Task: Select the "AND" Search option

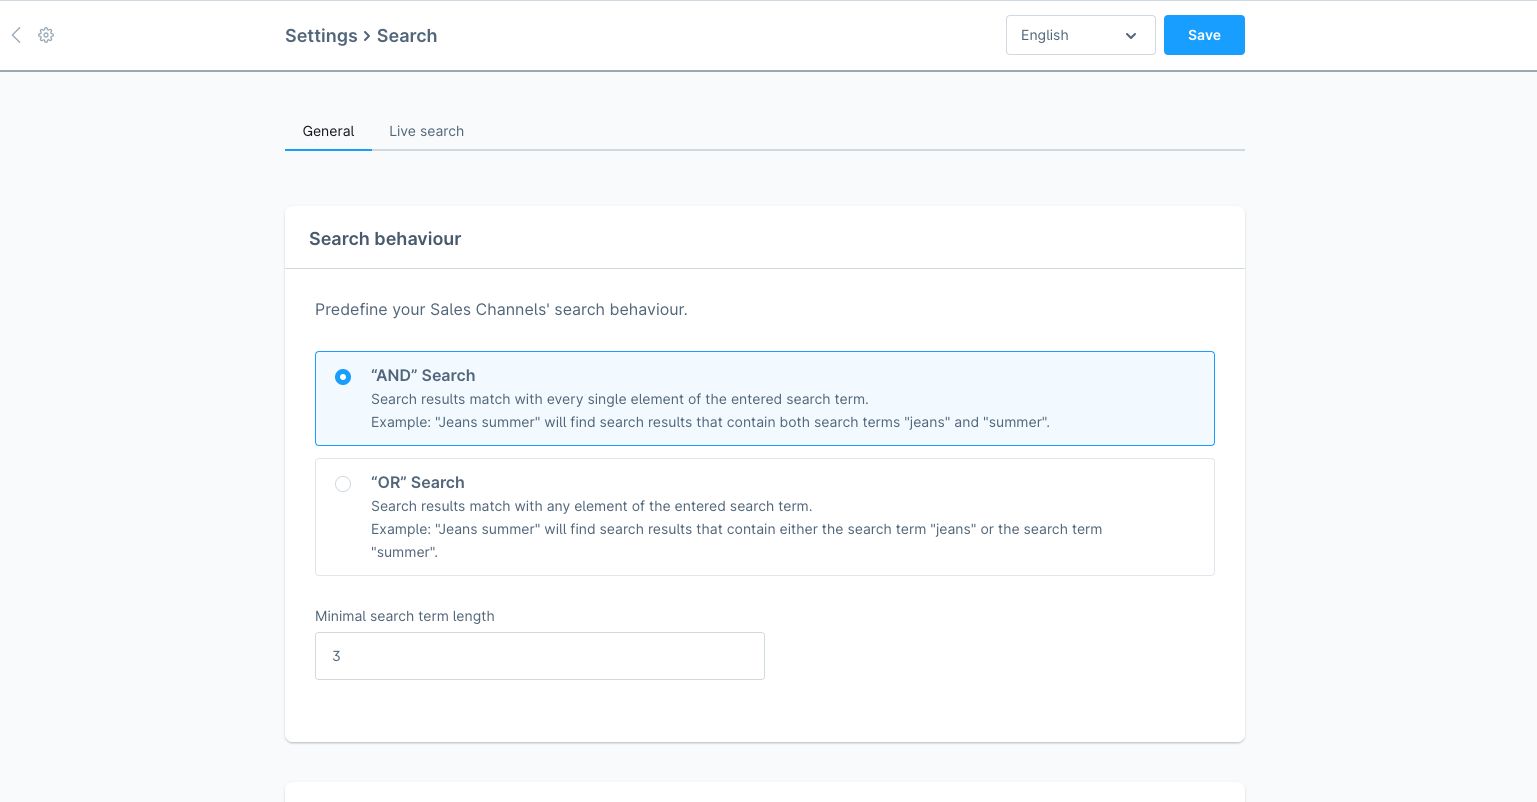Action: pos(343,377)
